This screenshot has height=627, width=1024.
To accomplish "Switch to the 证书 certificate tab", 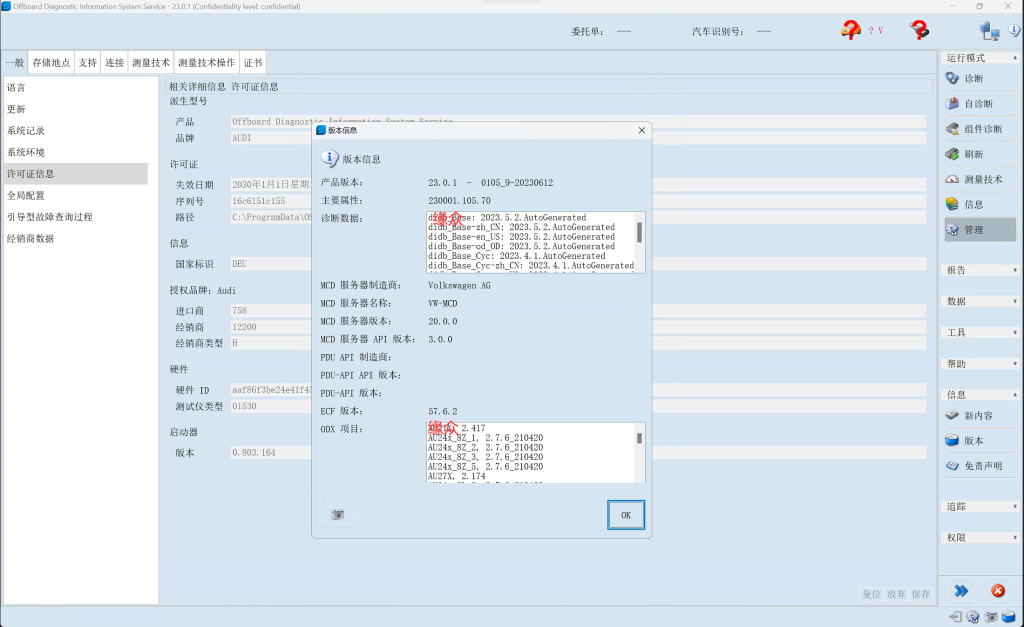I will (x=253, y=62).
